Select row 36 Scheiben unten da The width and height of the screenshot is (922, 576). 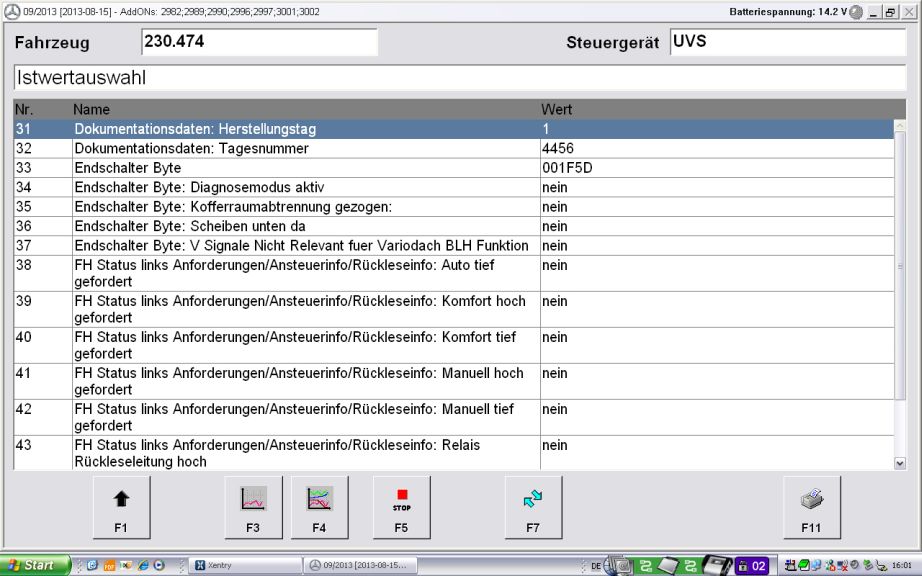click(x=454, y=226)
